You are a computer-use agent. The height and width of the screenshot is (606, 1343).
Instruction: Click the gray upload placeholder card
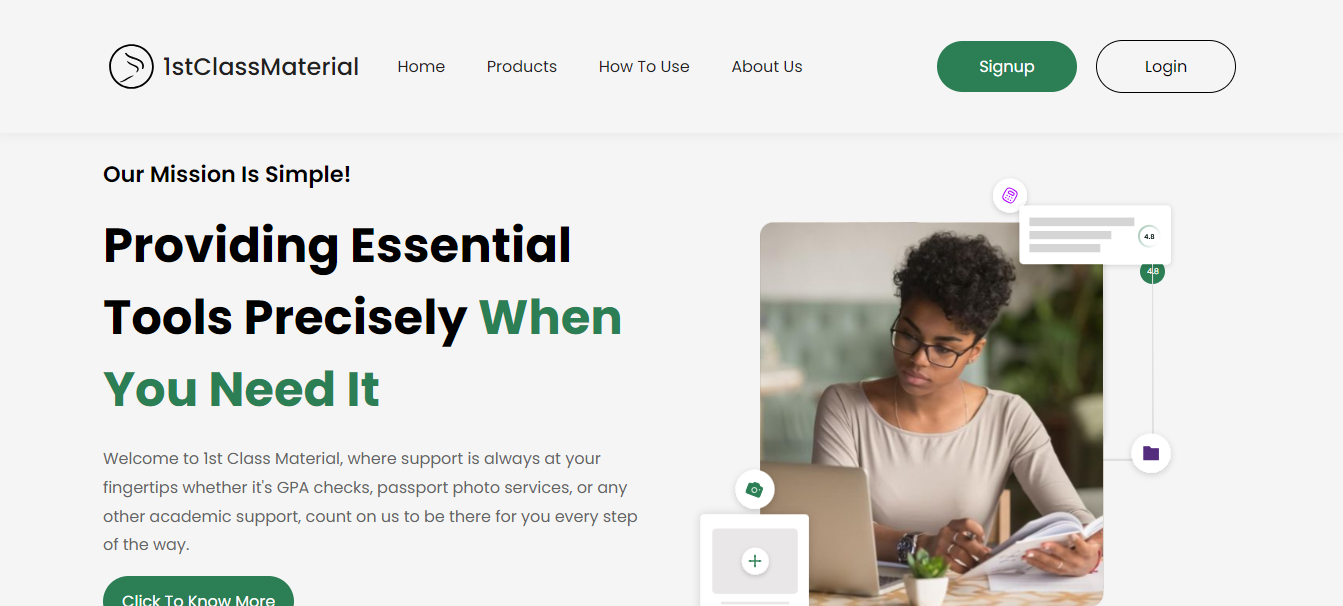(755, 561)
